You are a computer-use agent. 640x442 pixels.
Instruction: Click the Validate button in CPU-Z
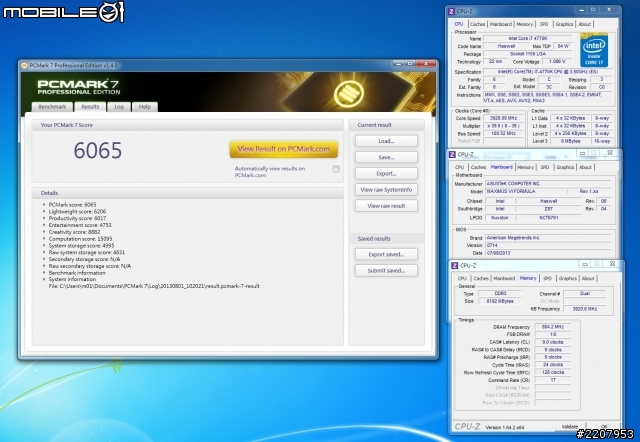[569, 426]
